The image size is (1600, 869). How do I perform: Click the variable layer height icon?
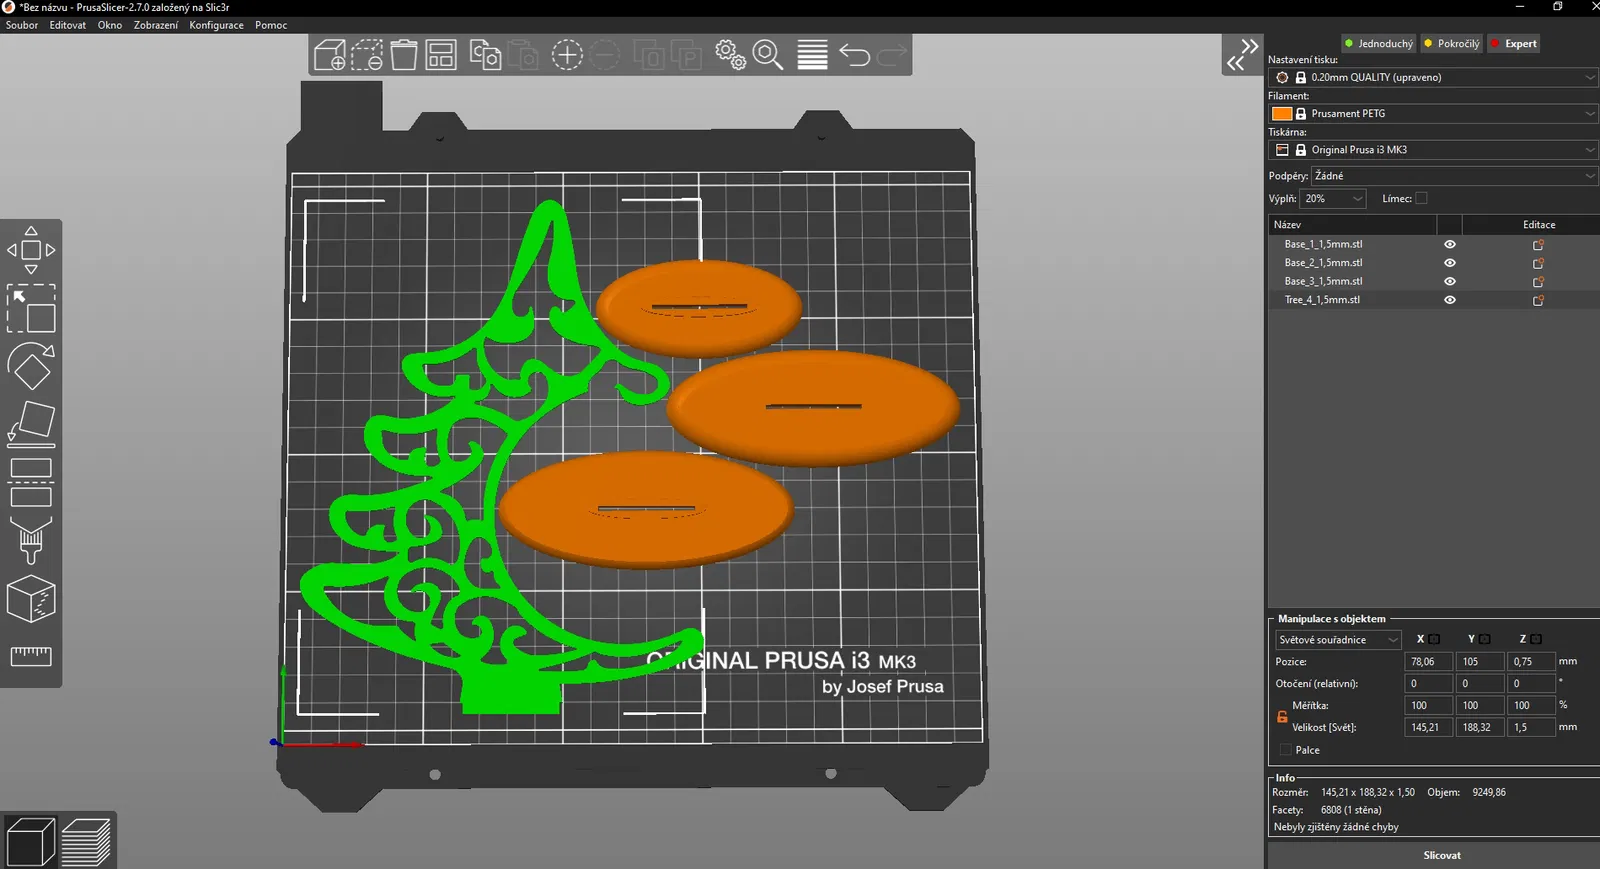tap(812, 55)
